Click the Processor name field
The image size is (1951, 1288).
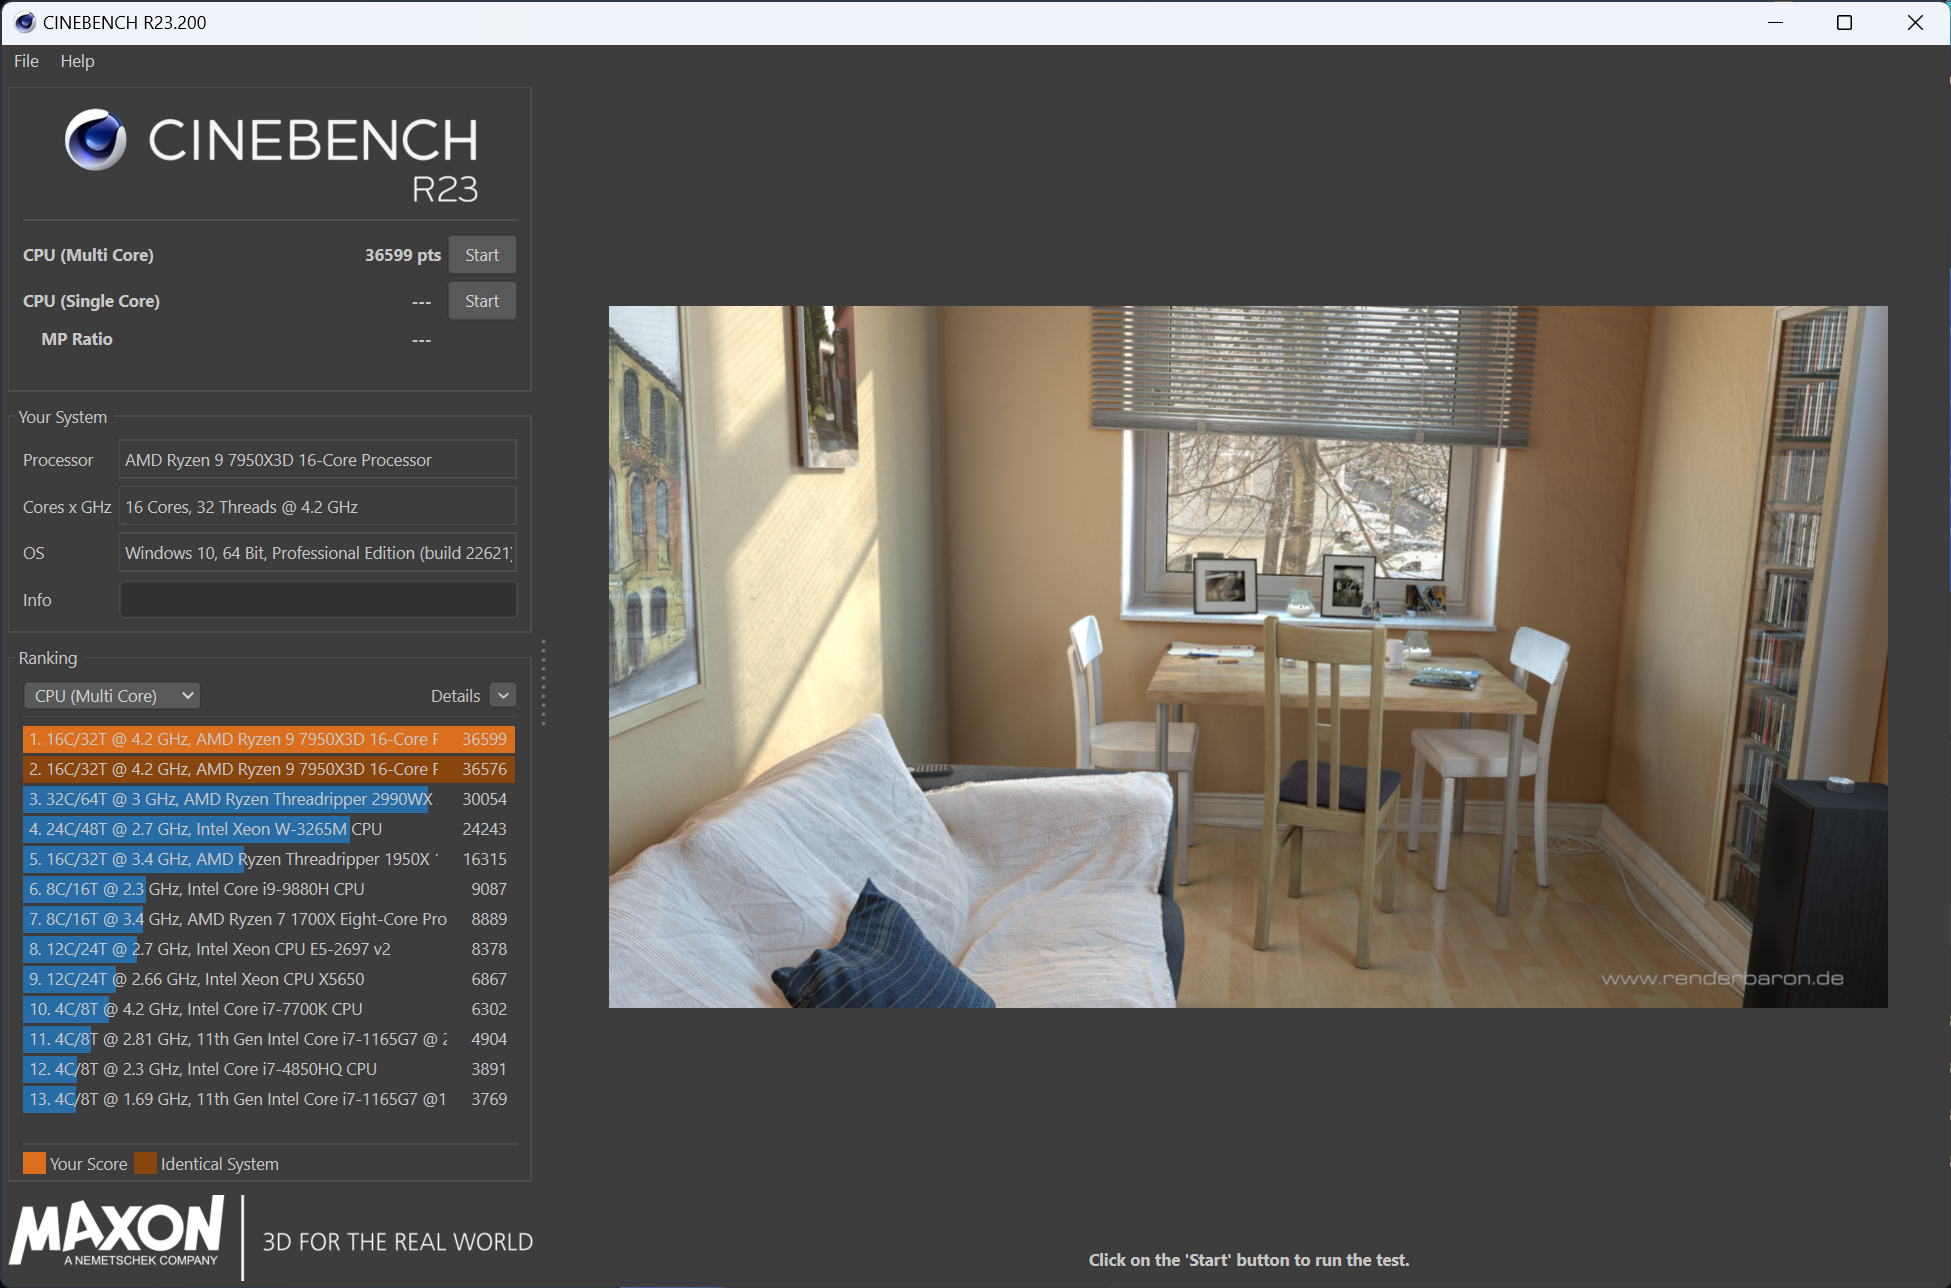[x=317, y=460]
